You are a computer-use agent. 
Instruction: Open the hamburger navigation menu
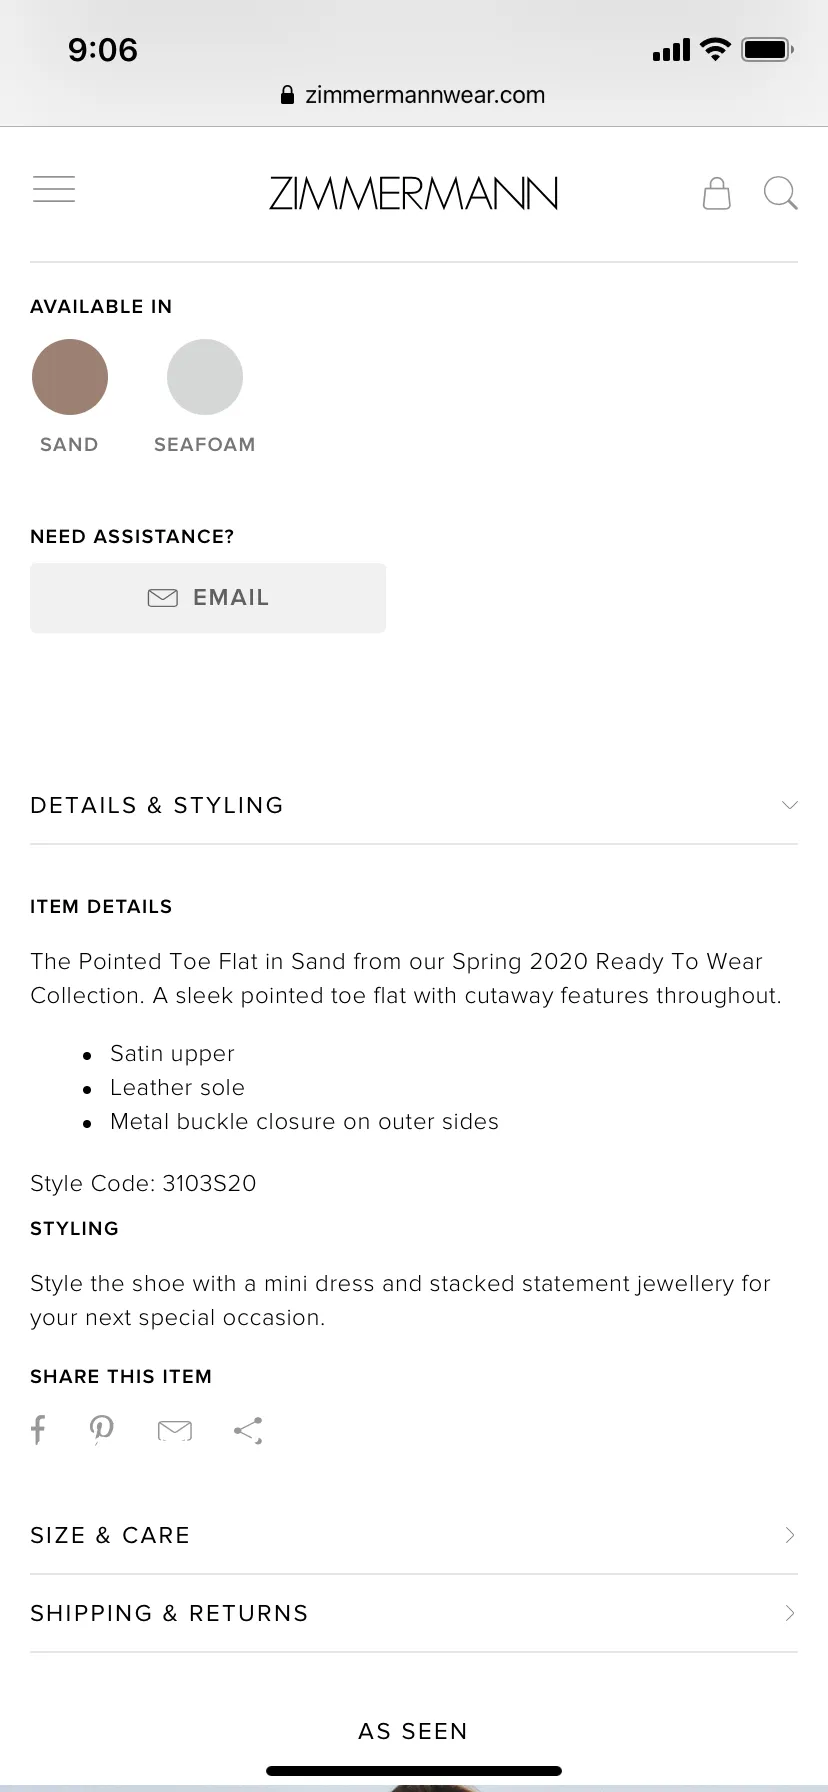tap(54, 189)
